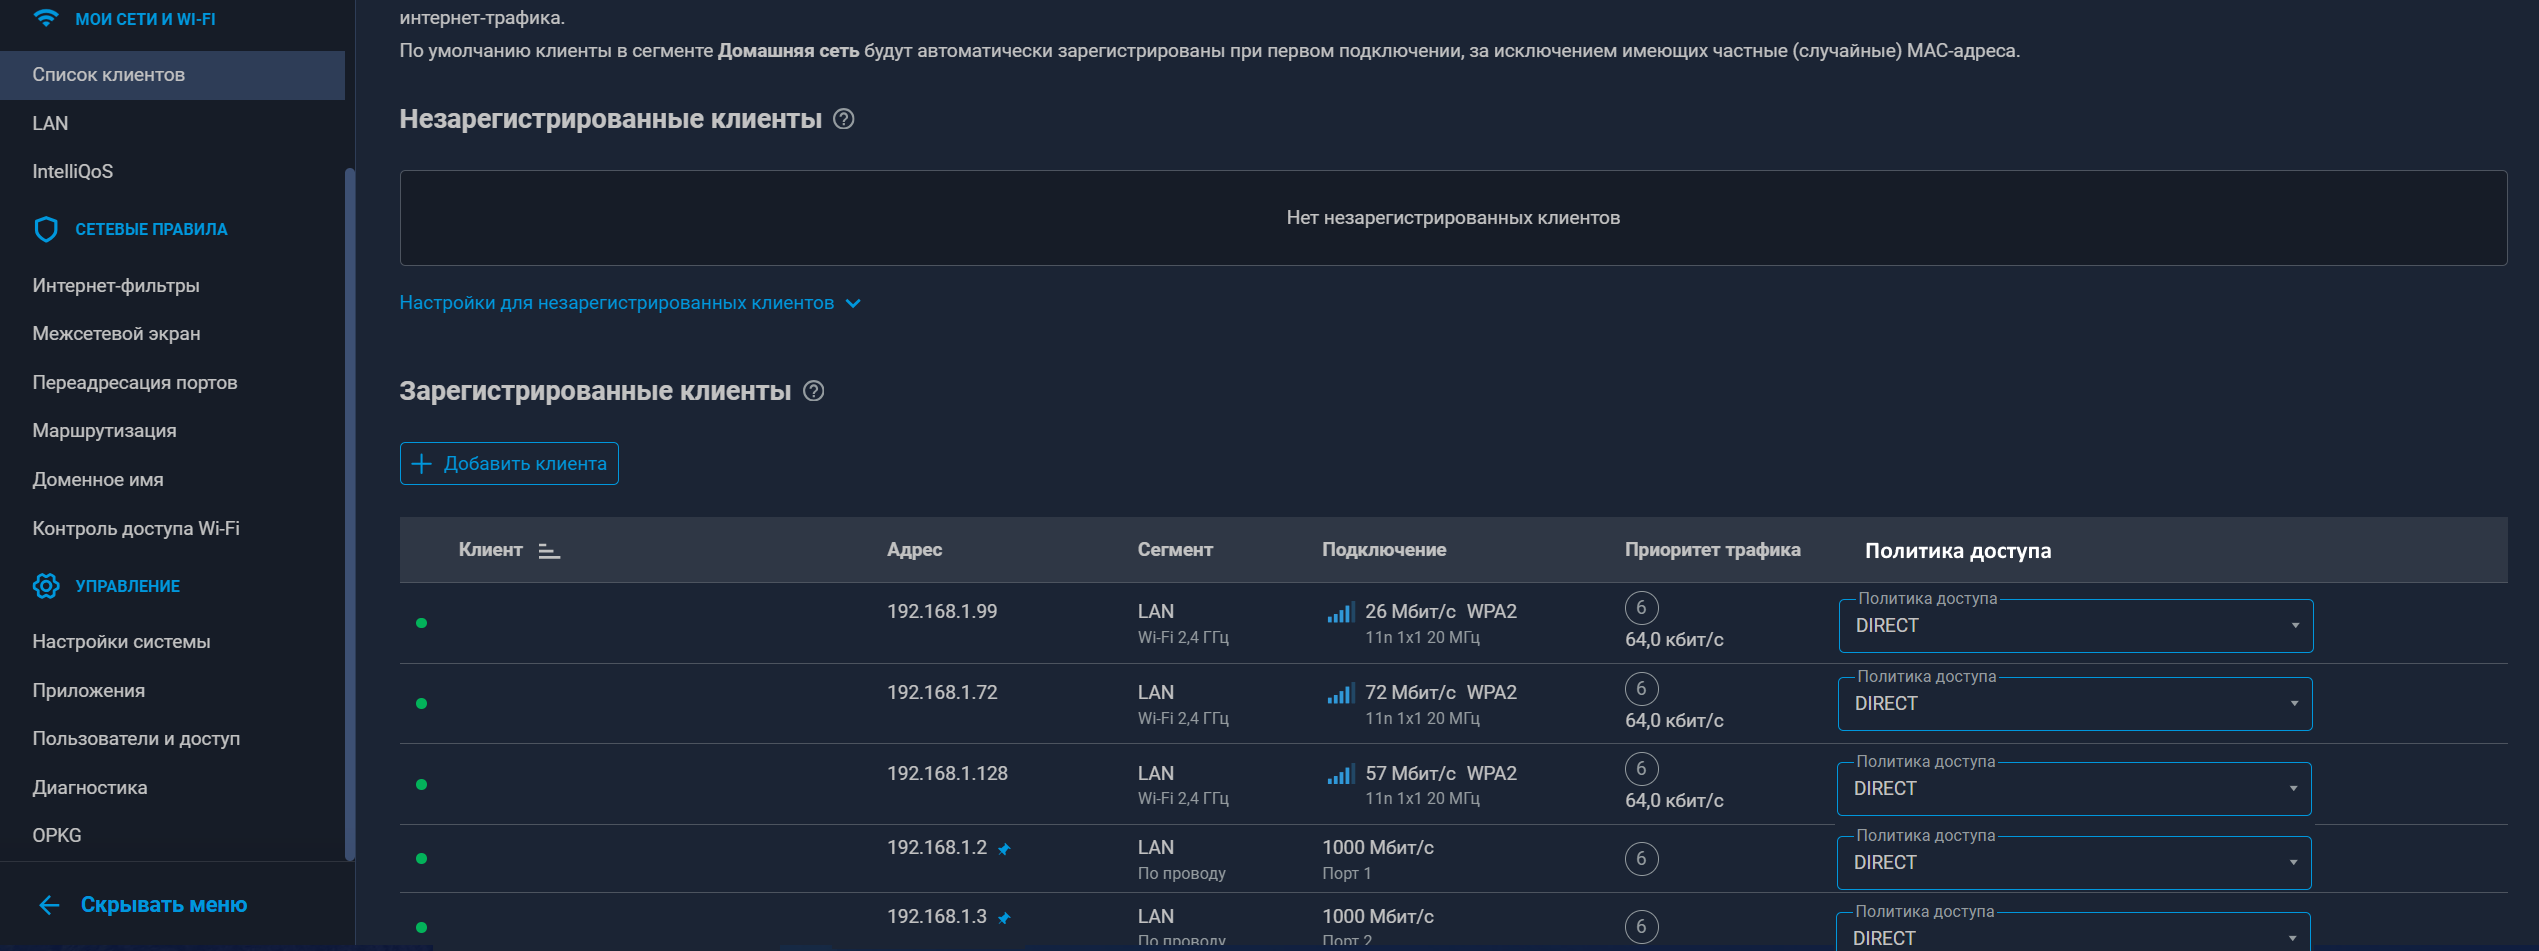The image size is (2539, 951).
Task: Click priority 6 circle for 192.168.1.99
Action: click(x=1641, y=608)
